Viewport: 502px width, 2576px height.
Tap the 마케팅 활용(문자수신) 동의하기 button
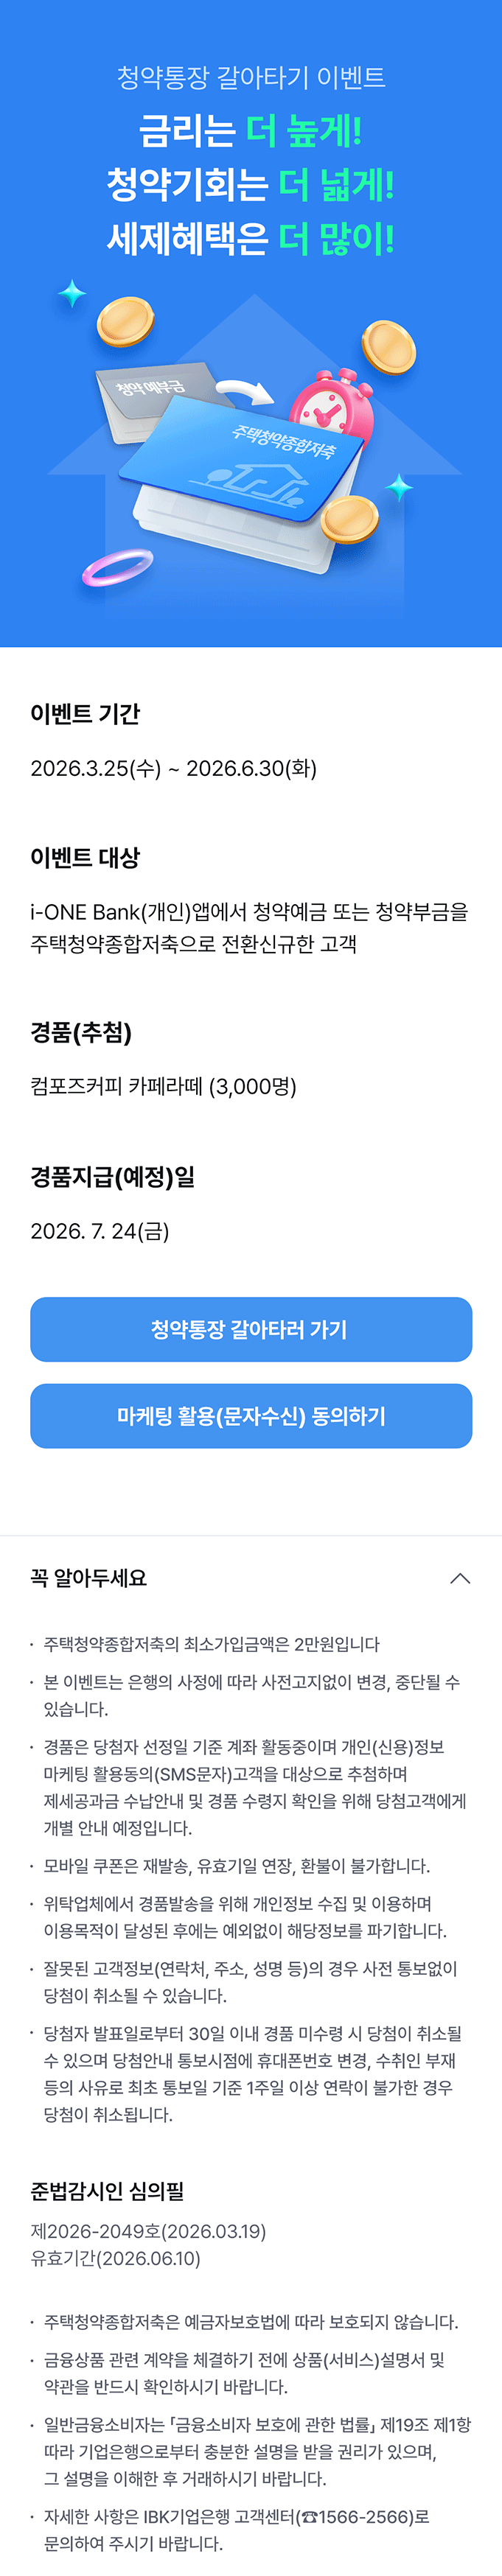point(251,1415)
